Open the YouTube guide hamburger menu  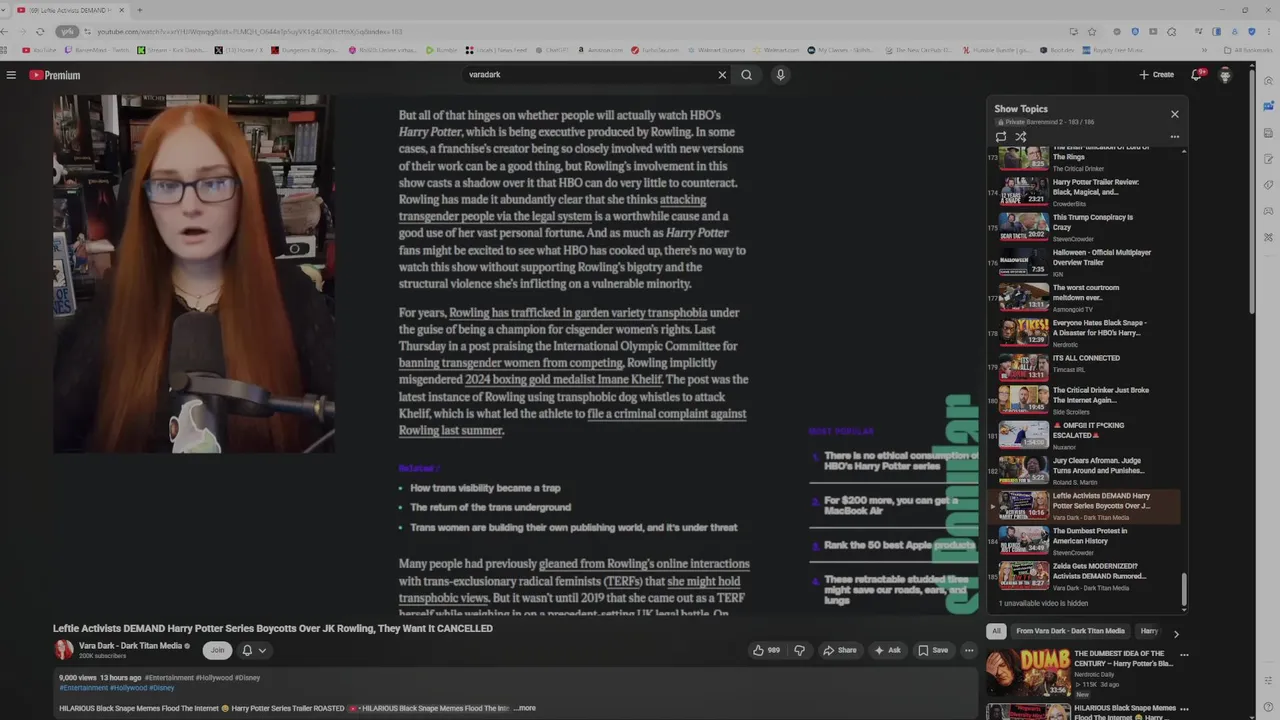pos(11,75)
